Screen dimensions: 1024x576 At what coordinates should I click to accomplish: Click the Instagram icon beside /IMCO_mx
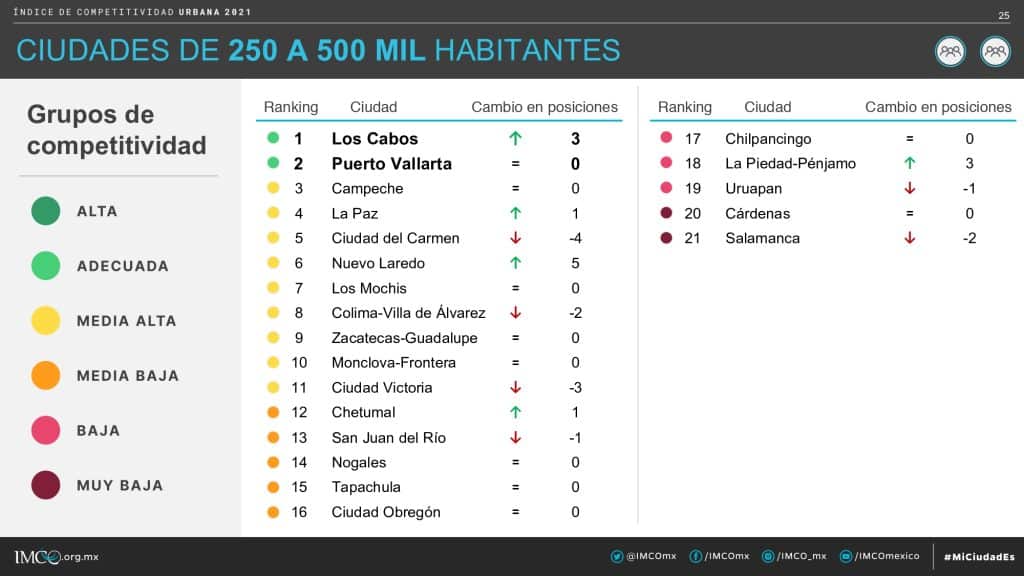coord(768,556)
